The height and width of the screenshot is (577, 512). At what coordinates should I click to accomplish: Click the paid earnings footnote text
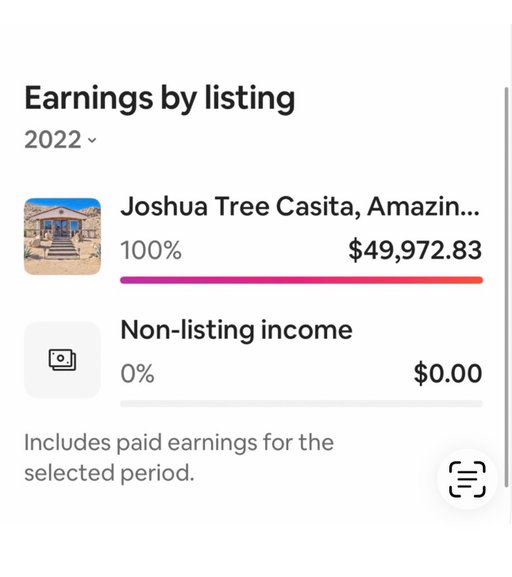click(x=179, y=457)
